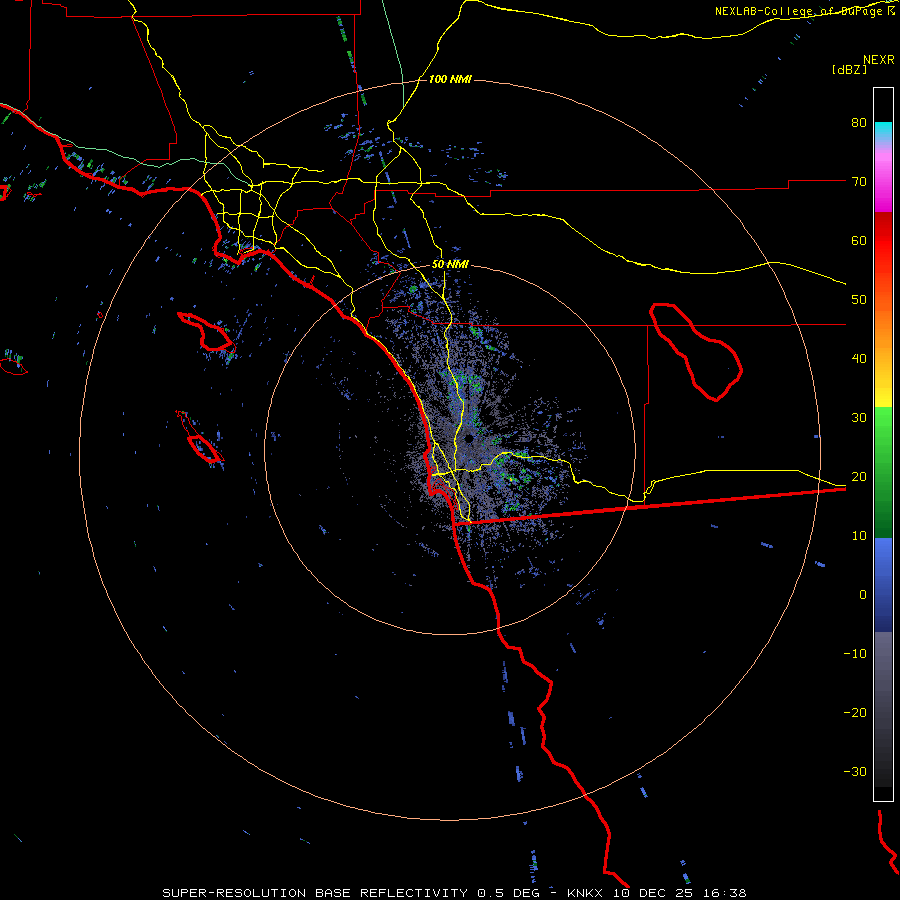The height and width of the screenshot is (900, 900).
Task: Click the 50 tick label on dBZ scale
Action: click(x=859, y=300)
